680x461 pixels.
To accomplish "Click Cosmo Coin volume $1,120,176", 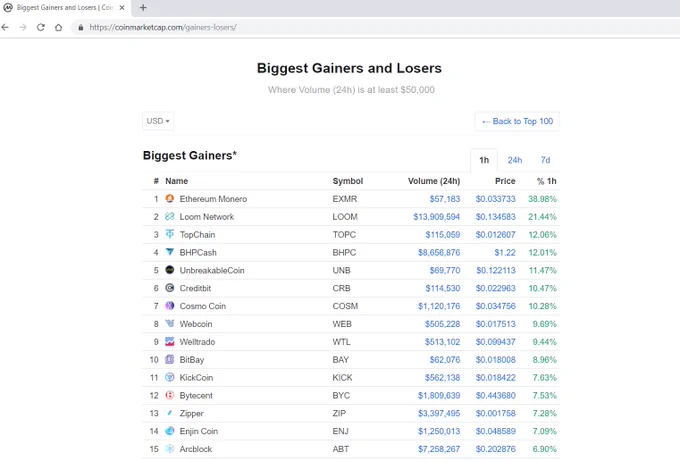I will coord(439,306).
